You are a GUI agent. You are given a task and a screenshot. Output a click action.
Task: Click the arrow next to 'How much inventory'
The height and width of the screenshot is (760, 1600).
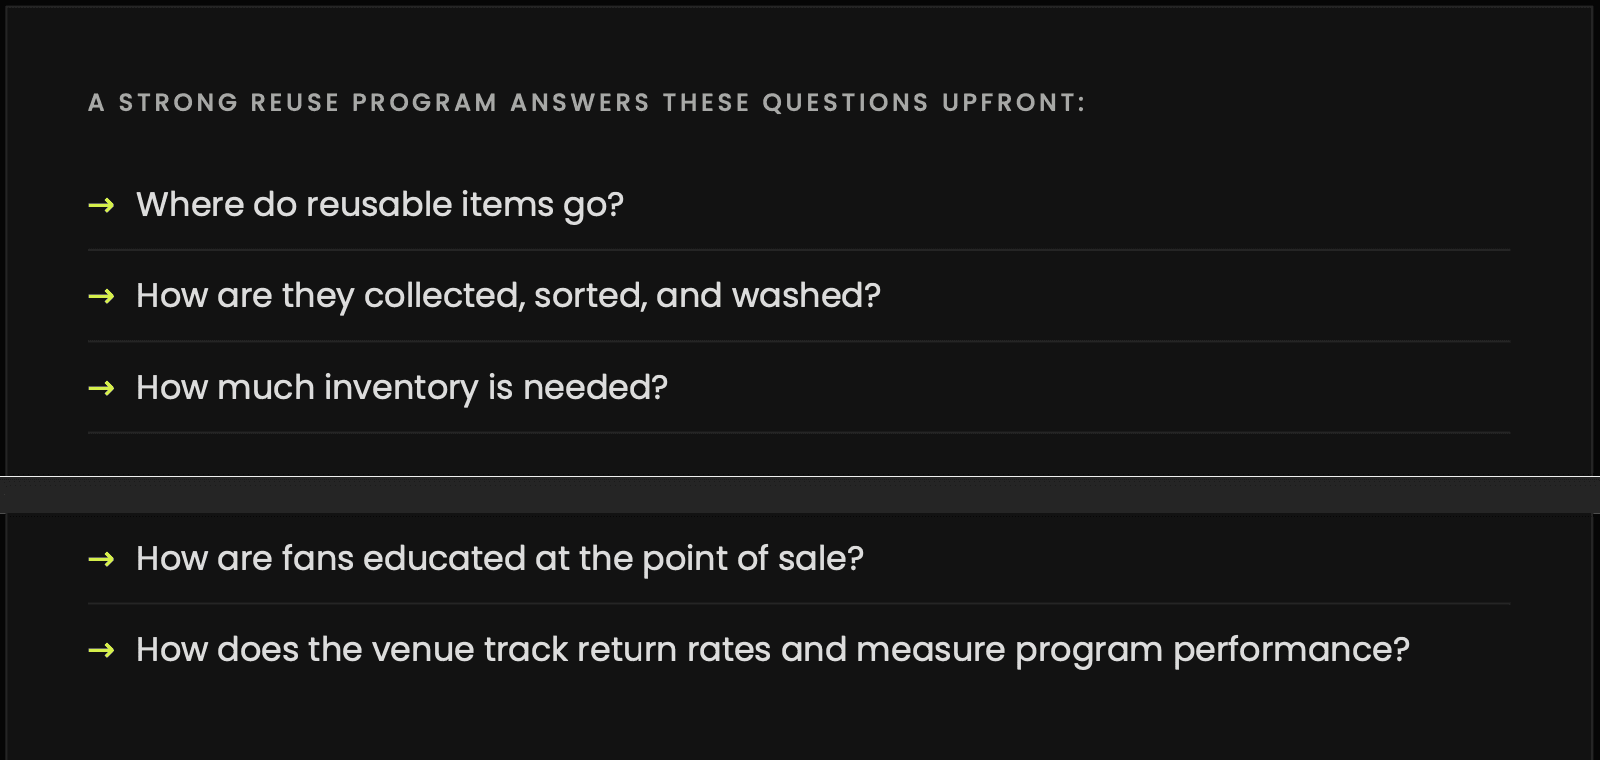pos(101,388)
